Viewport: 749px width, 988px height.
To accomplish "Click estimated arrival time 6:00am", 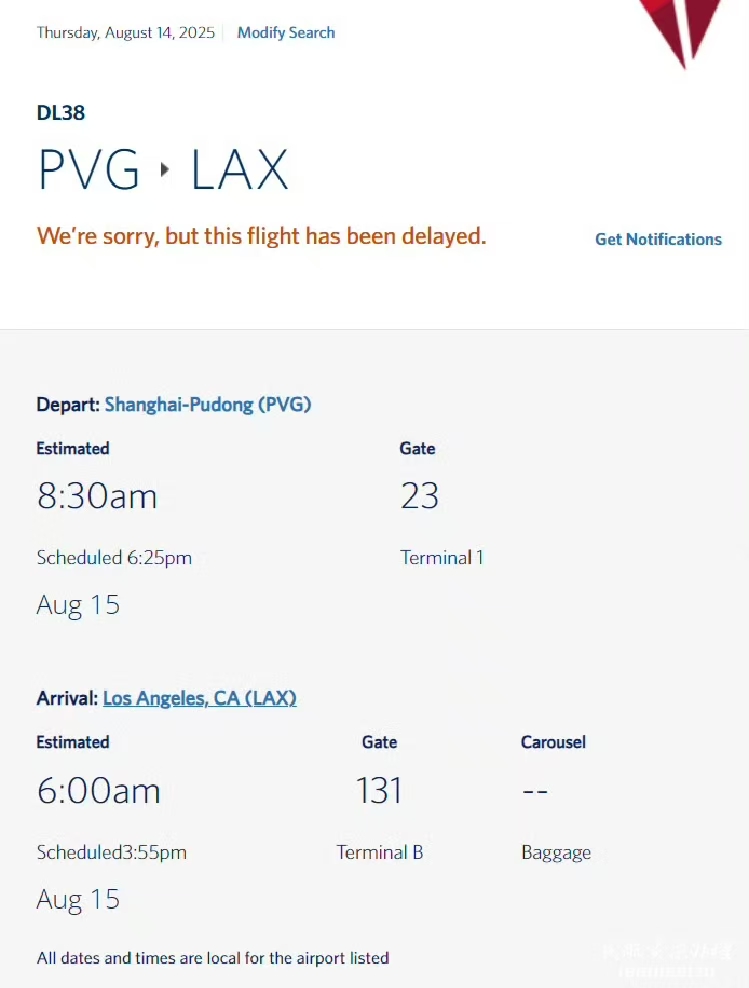I will click(99, 790).
